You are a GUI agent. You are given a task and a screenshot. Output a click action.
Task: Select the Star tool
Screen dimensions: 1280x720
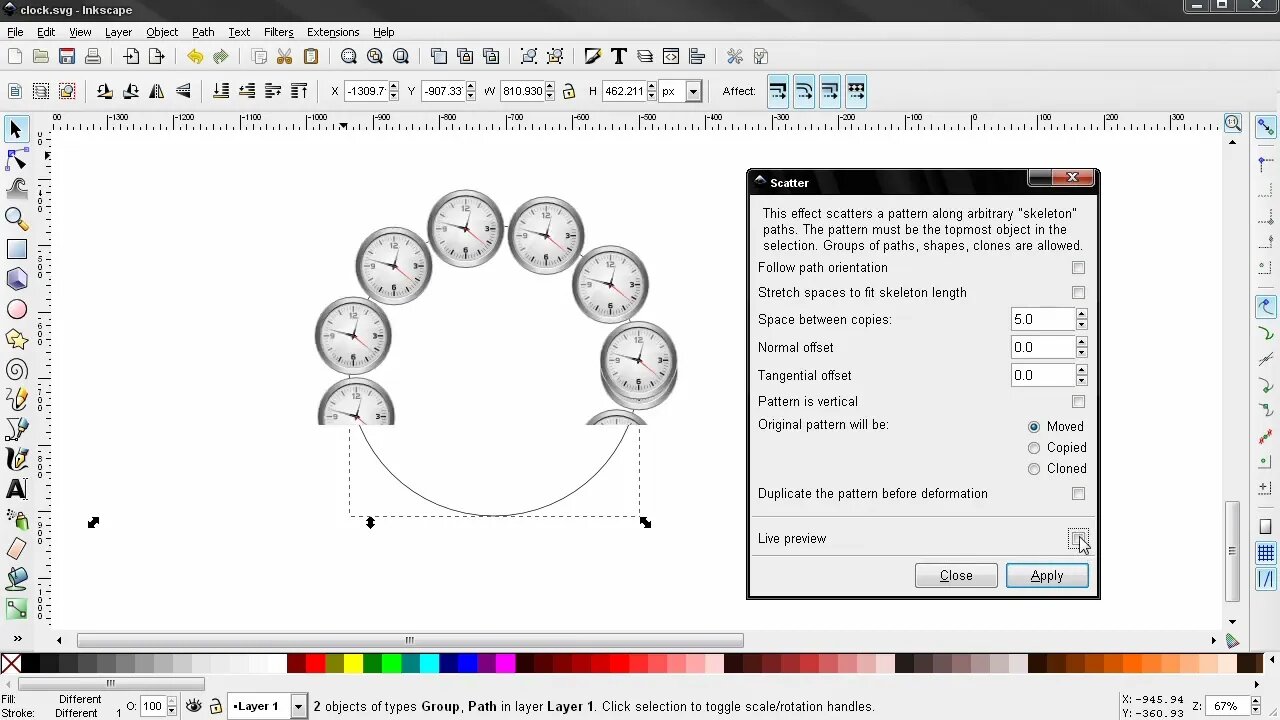click(16, 340)
